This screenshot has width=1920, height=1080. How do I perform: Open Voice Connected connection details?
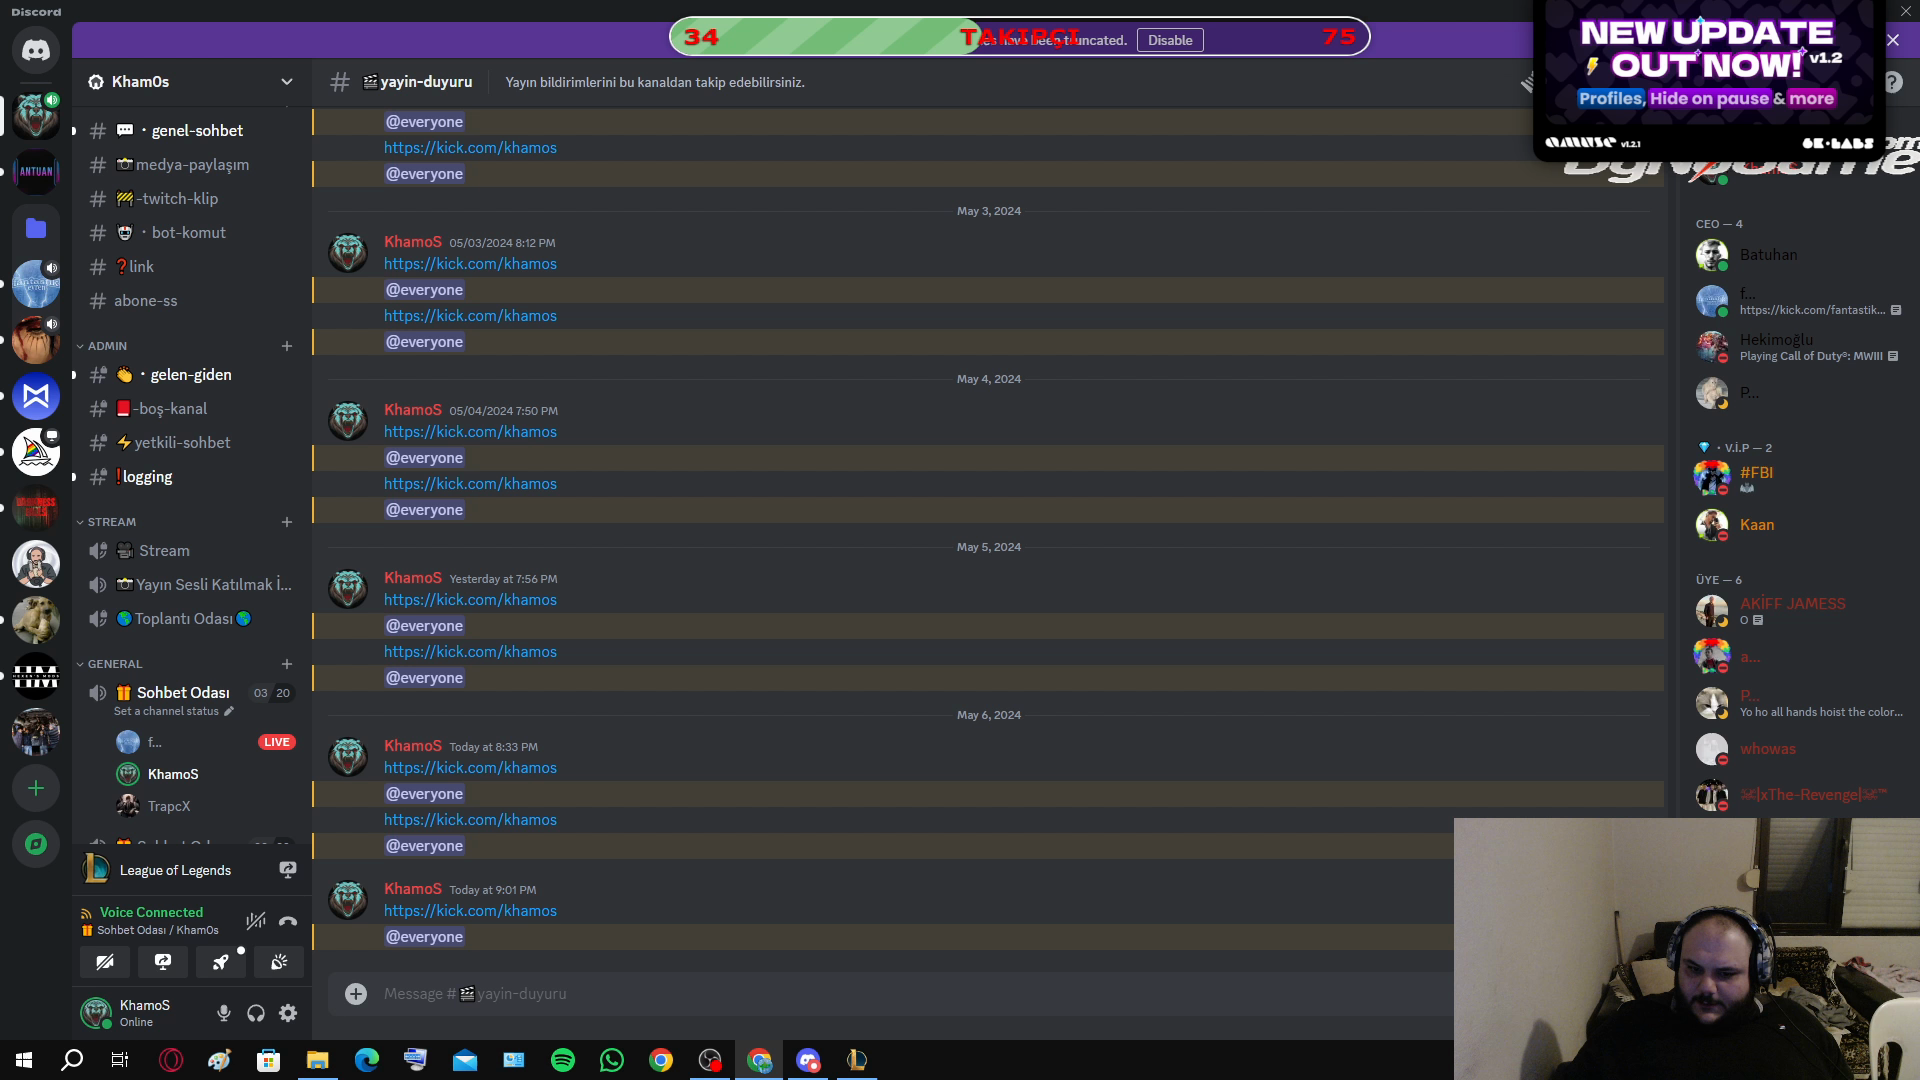(x=151, y=912)
